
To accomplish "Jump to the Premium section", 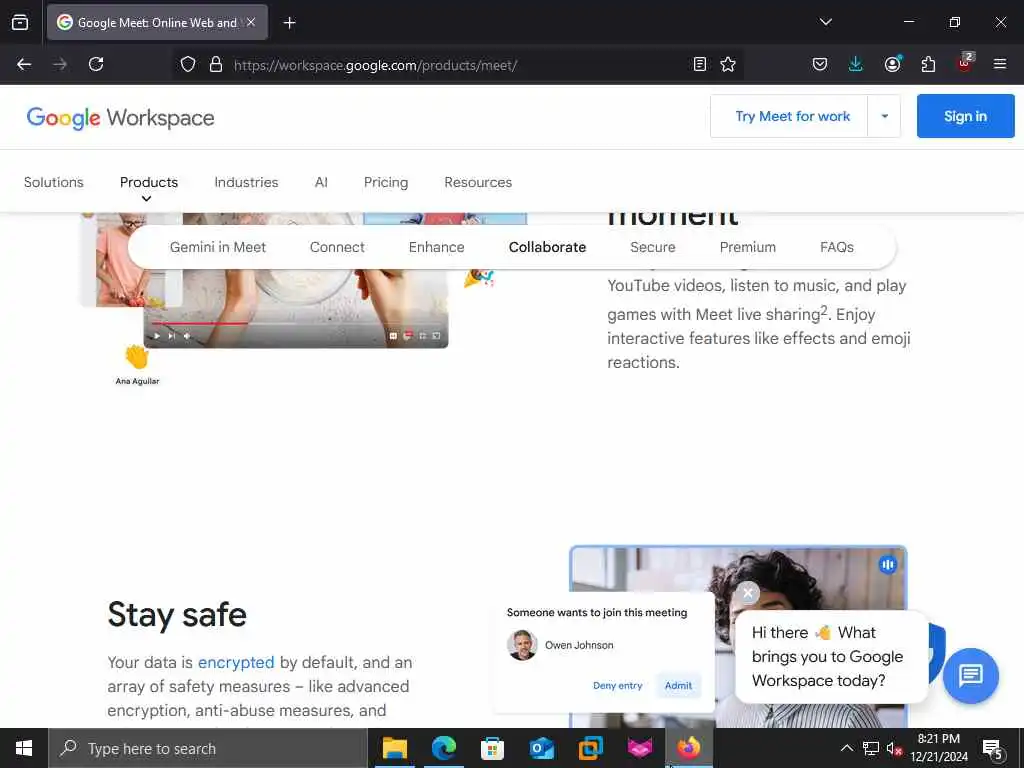I will (x=748, y=248).
